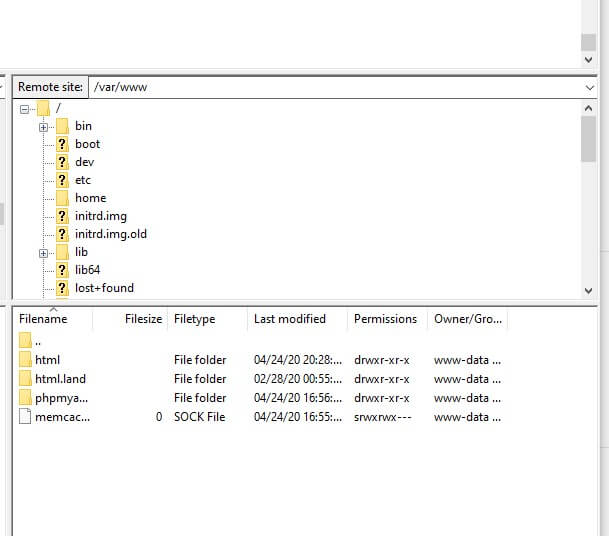
Task: Select the lib folder icon
Action: [62, 252]
